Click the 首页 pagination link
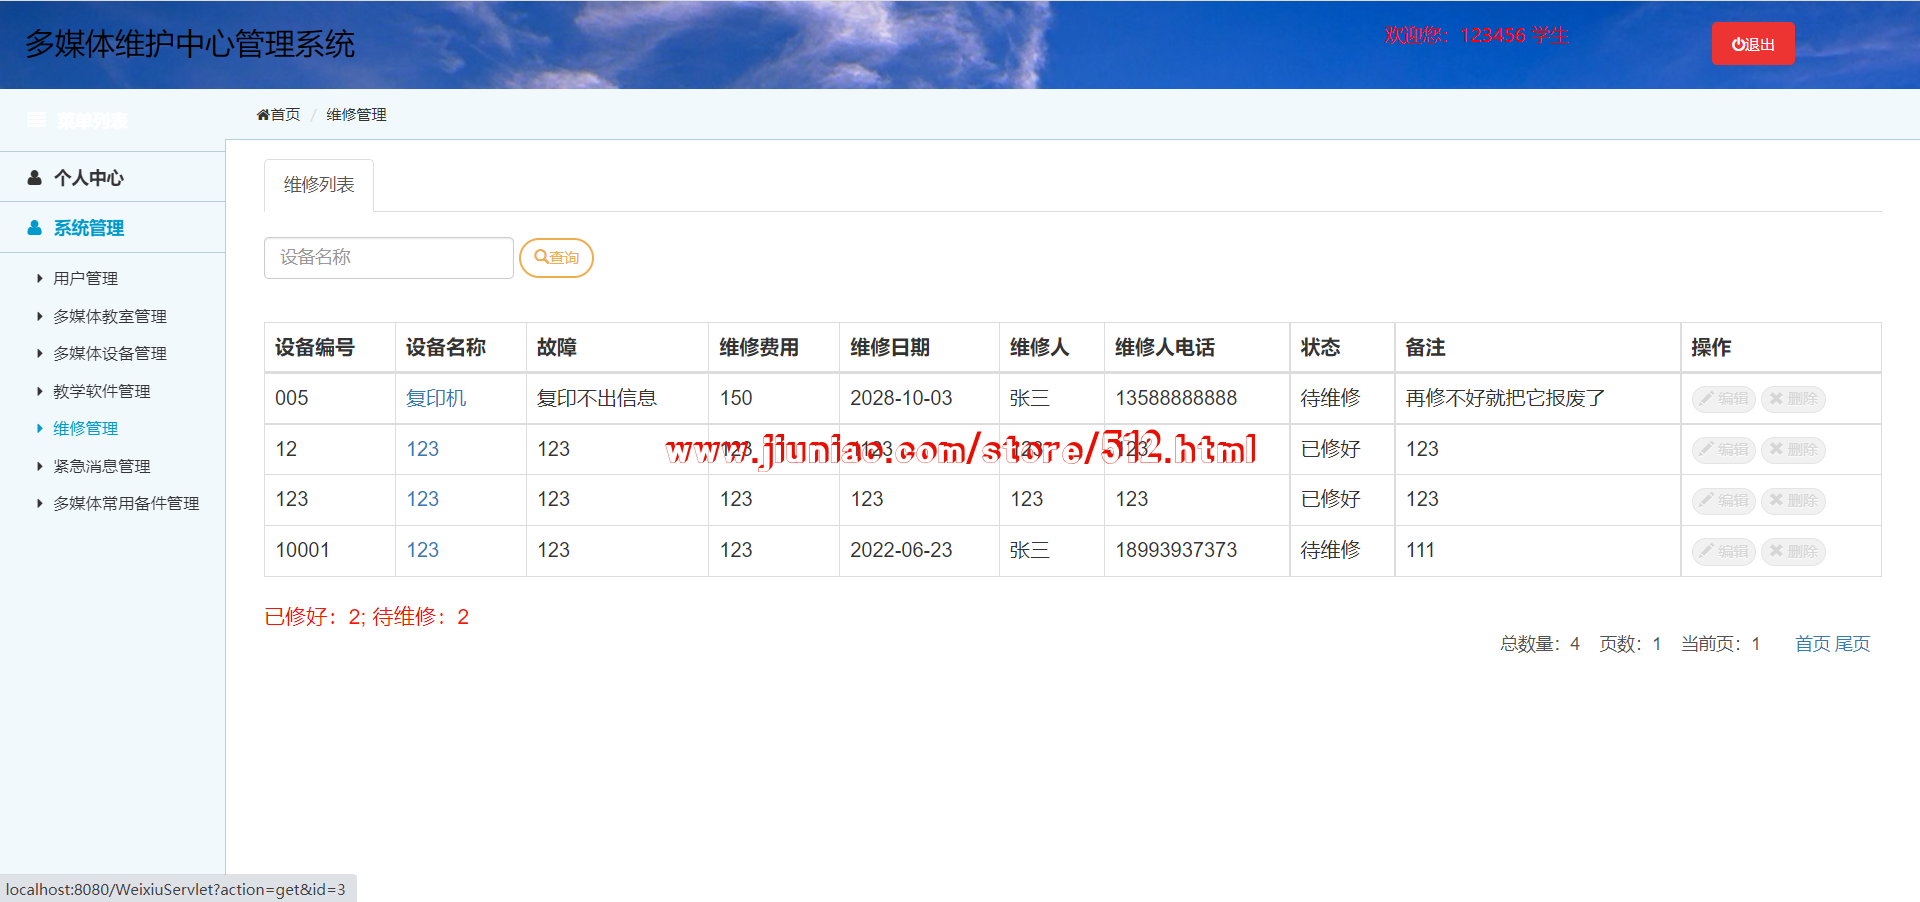The image size is (1920, 902). [x=1812, y=644]
